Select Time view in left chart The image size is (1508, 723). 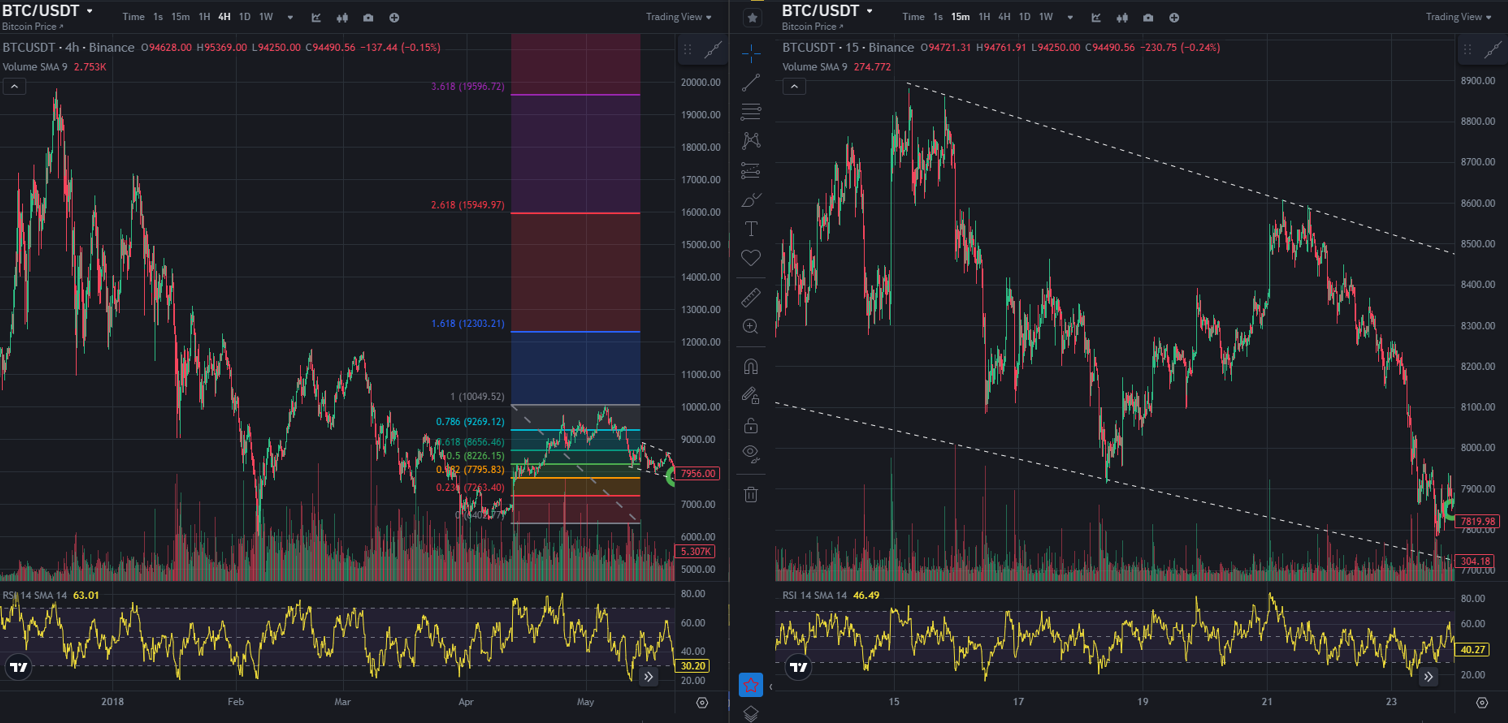point(133,17)
